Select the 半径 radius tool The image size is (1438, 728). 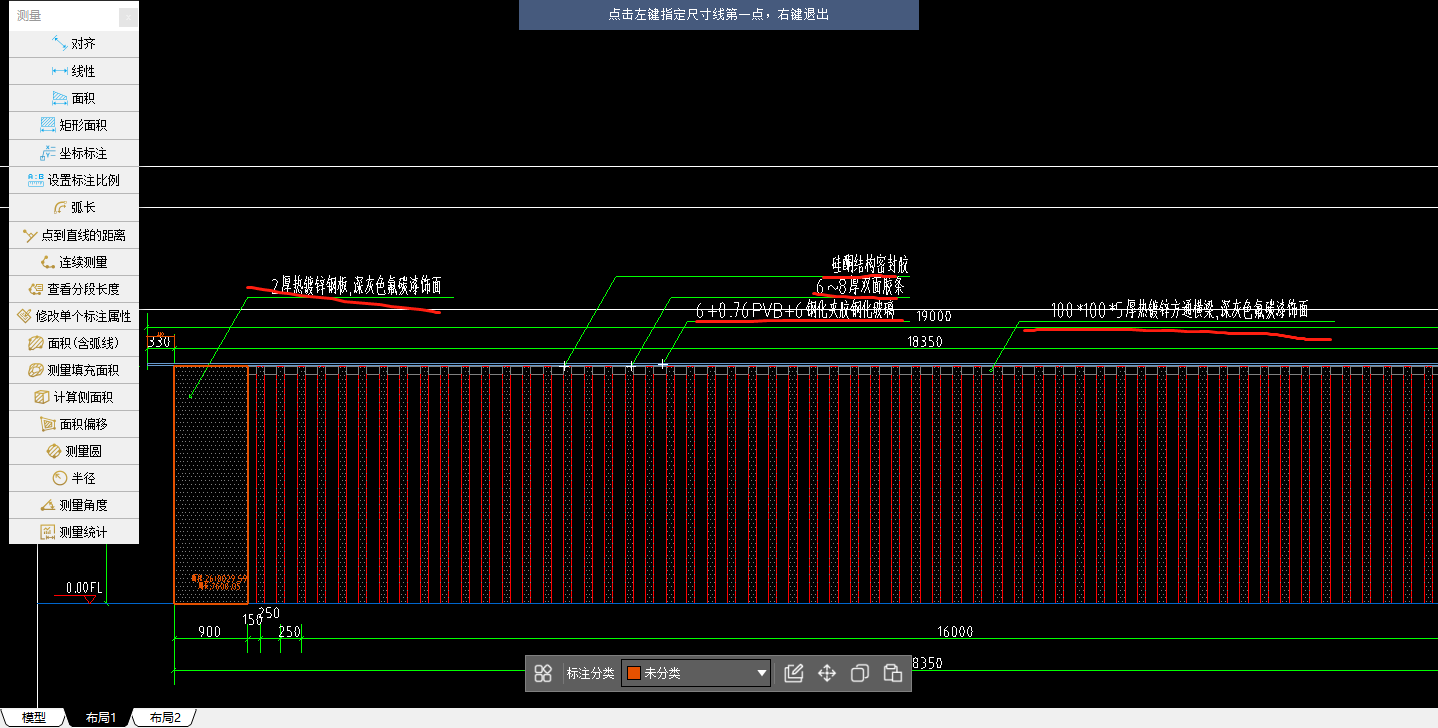73,478
